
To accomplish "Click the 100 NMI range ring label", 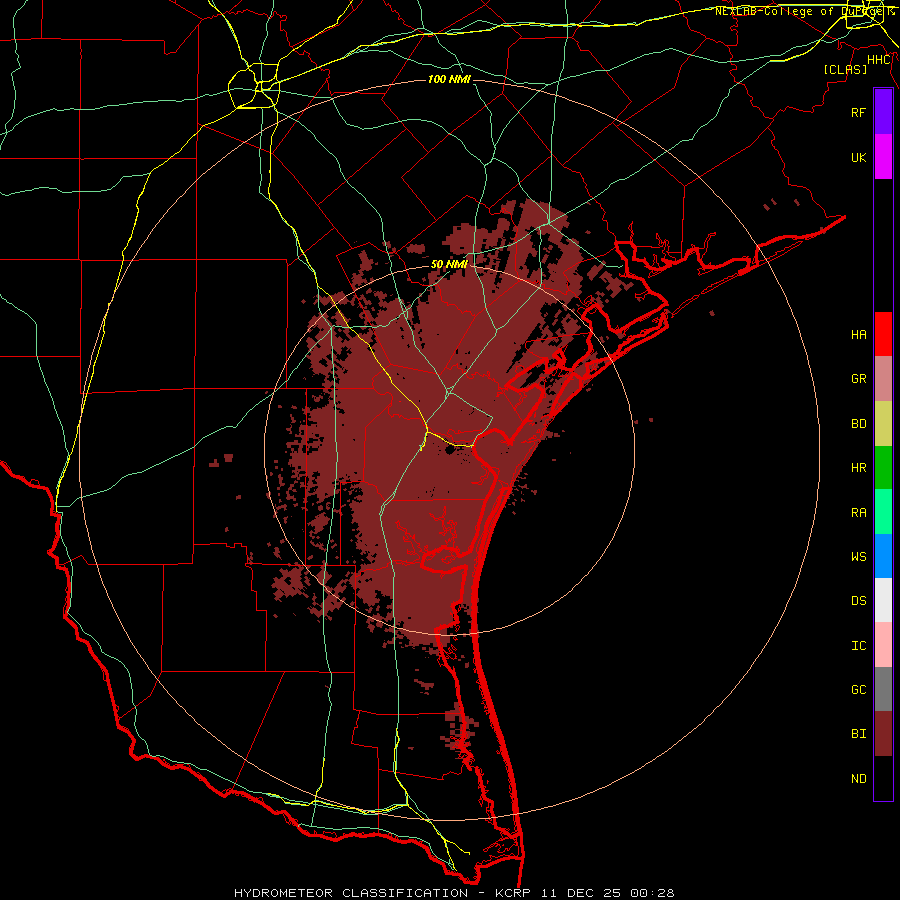I will [449, 79].
